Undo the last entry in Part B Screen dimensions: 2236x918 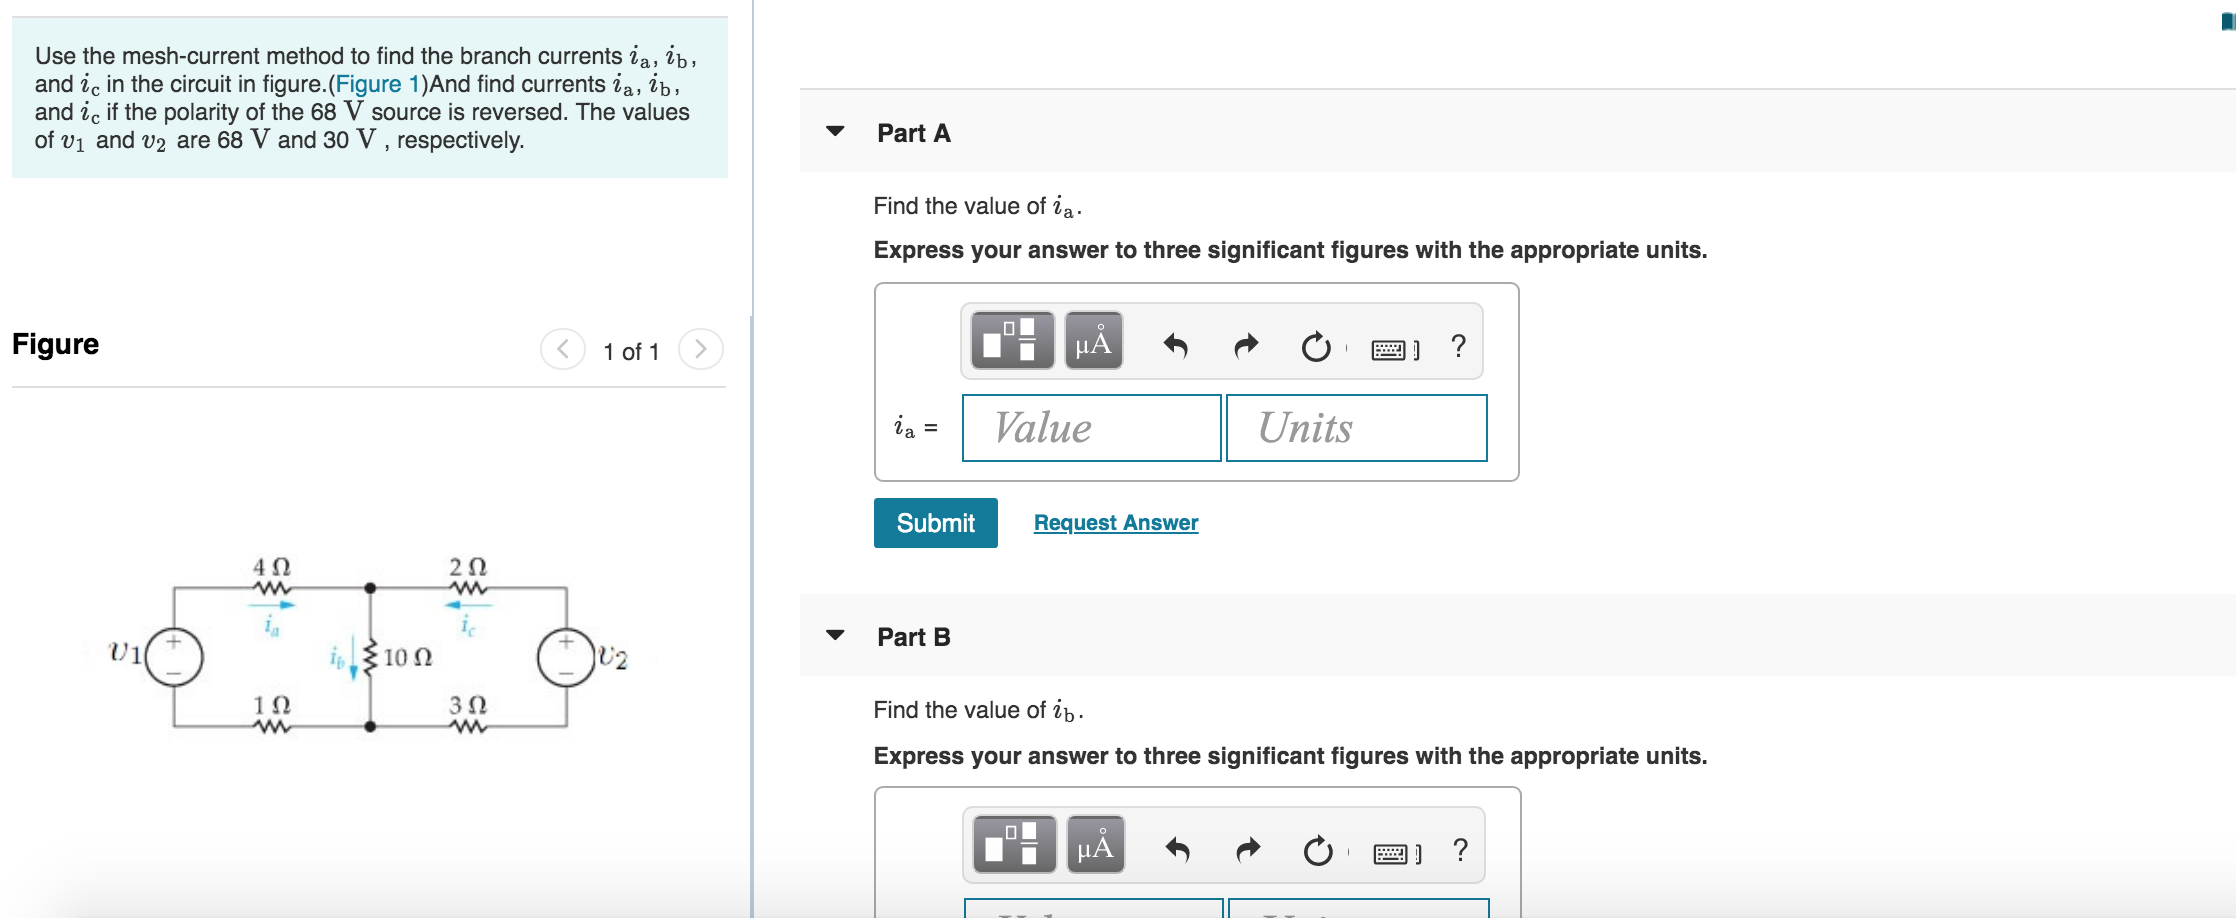coord(1178,847)
